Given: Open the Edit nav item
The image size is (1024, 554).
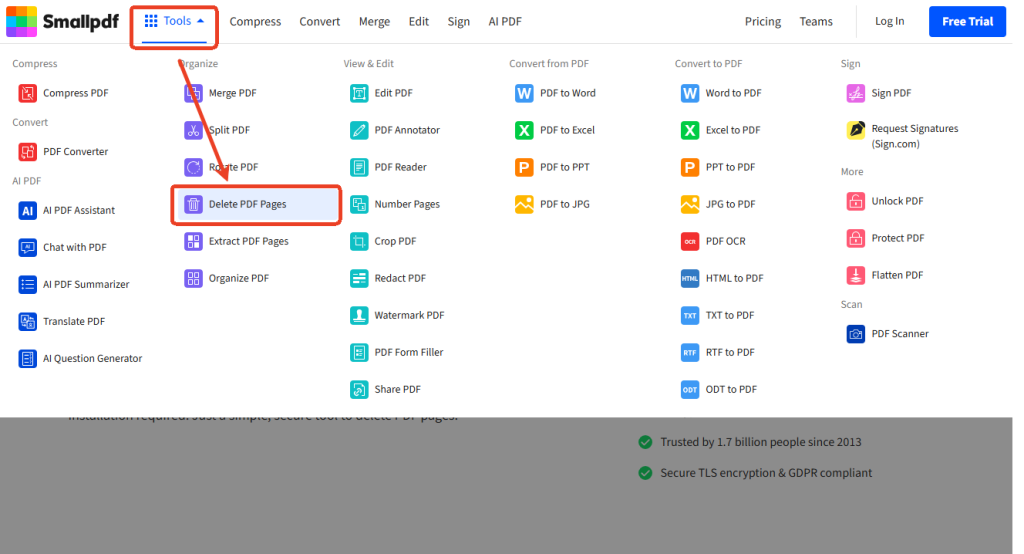Looking at the screenshot, I should [419, 22].
